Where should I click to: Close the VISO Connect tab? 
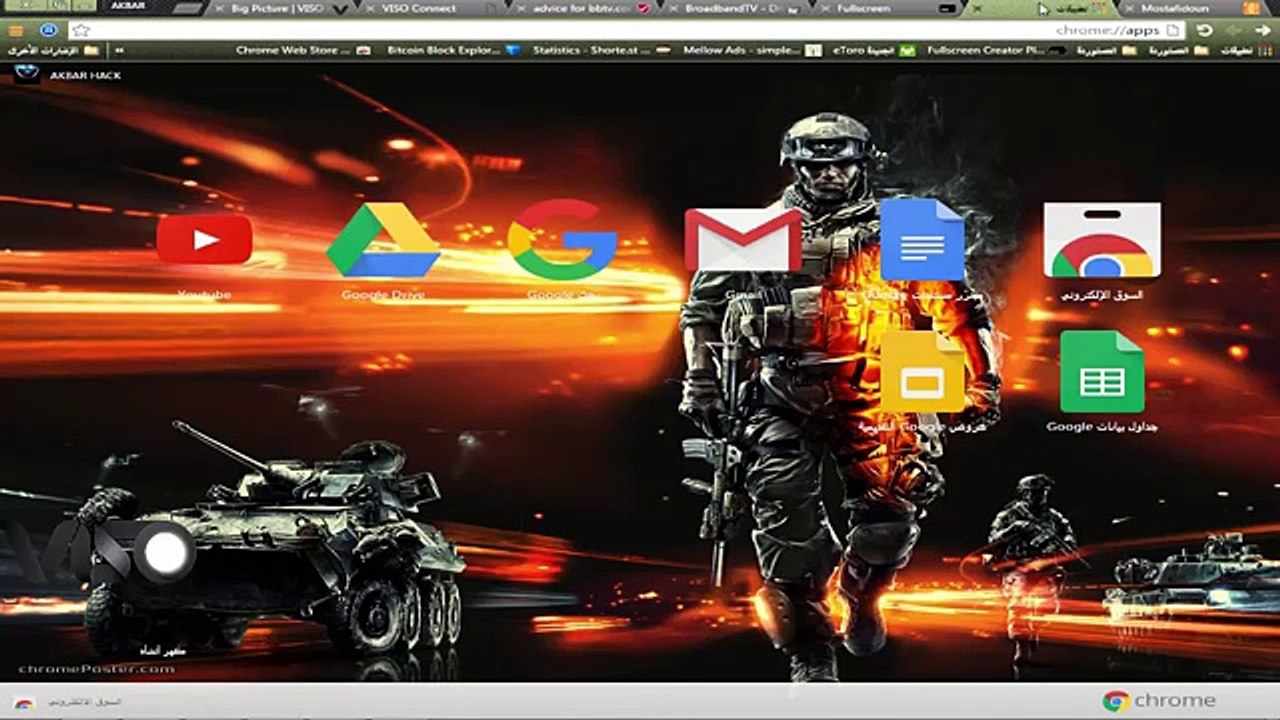click(371, 8)
